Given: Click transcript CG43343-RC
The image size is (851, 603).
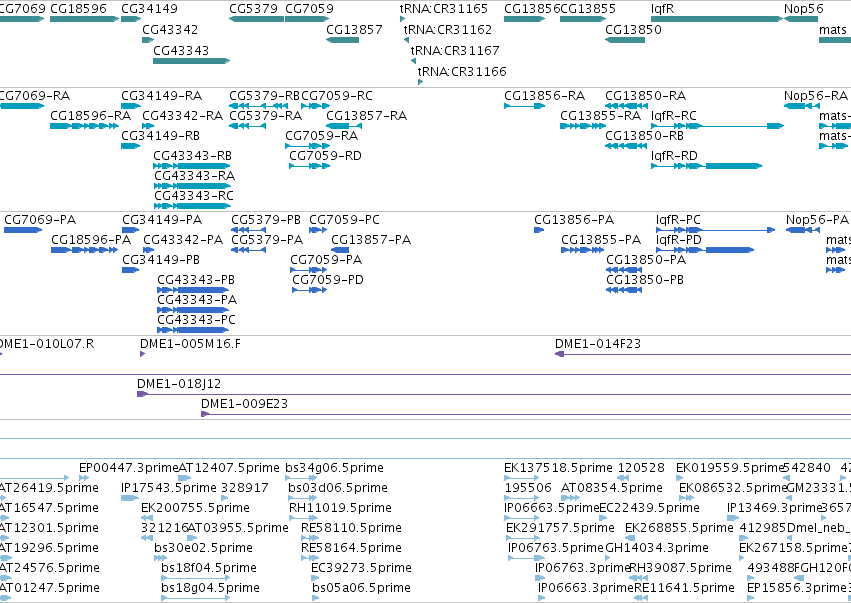Looking at the screenshot, I should point(194,195).
